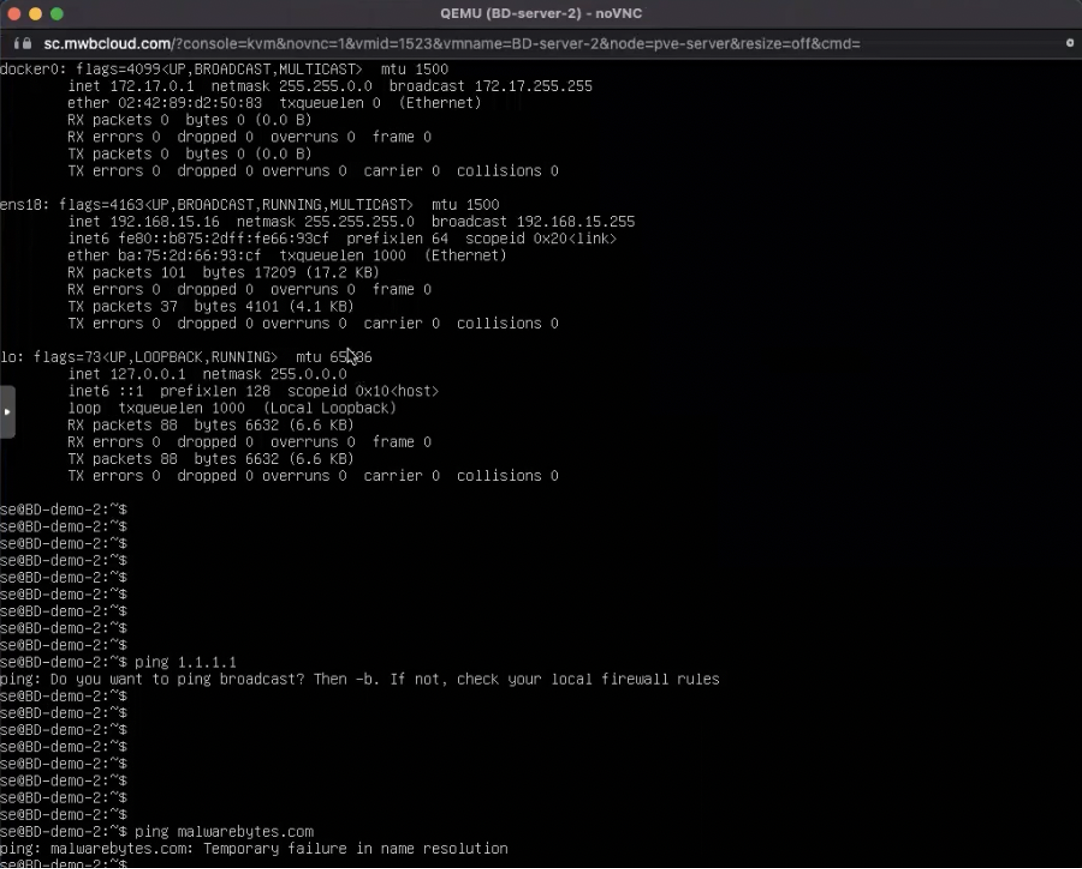
Task: Expand the noVNC control bar handle
Action: 7,412
